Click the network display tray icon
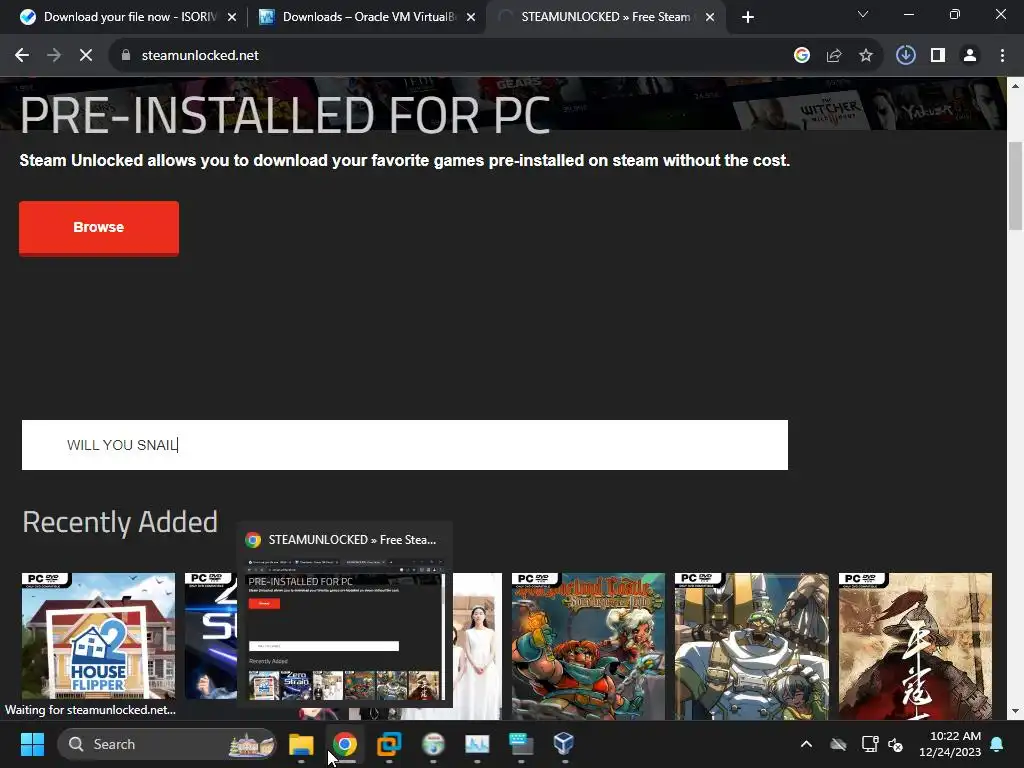The width and height of the screenshot is (1024, 768). tap(869, 744)
